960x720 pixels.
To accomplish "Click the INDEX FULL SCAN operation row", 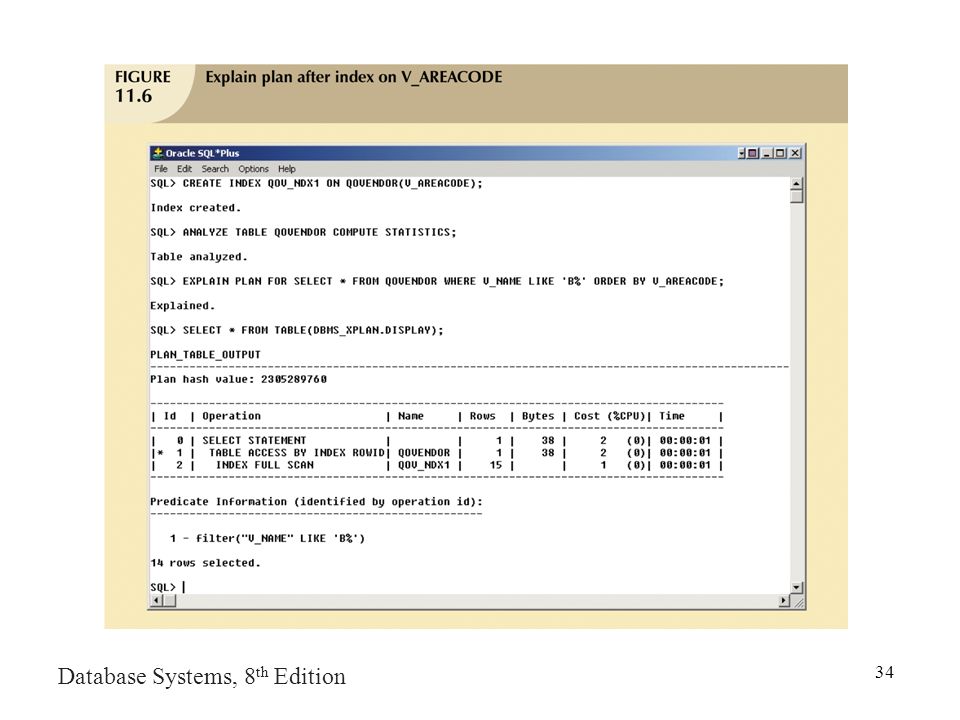I will (437, 465).
